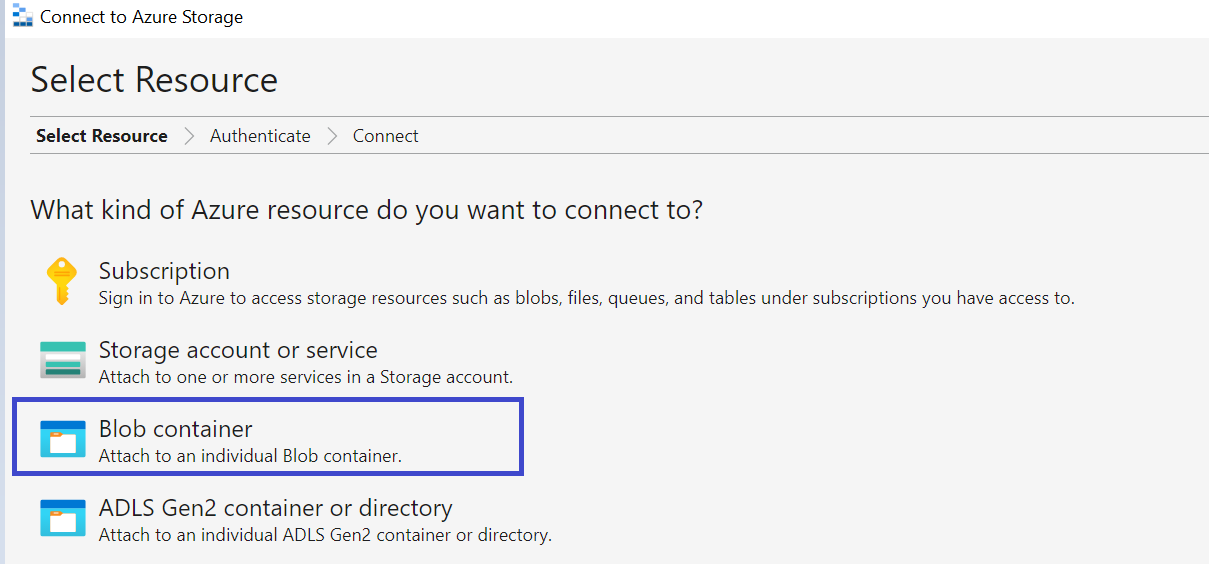1209x564 pixels.
Task: Click the Blob container icon
Action: coord(63,438)
